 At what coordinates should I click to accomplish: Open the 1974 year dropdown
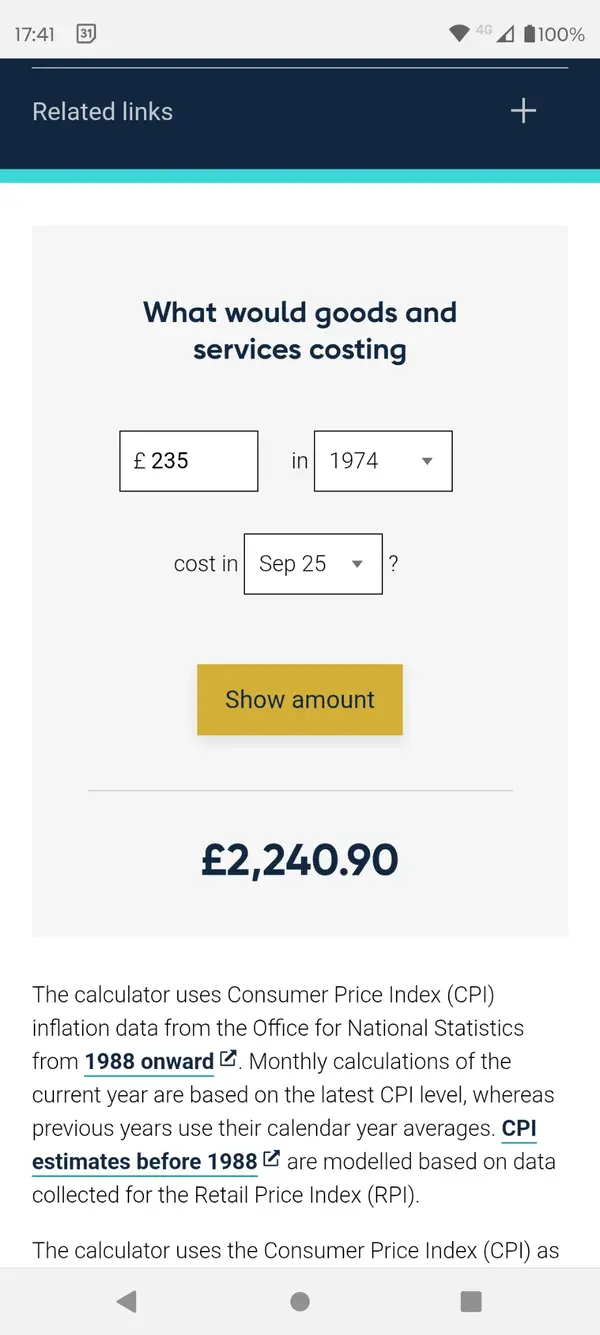tap(383, 461)
